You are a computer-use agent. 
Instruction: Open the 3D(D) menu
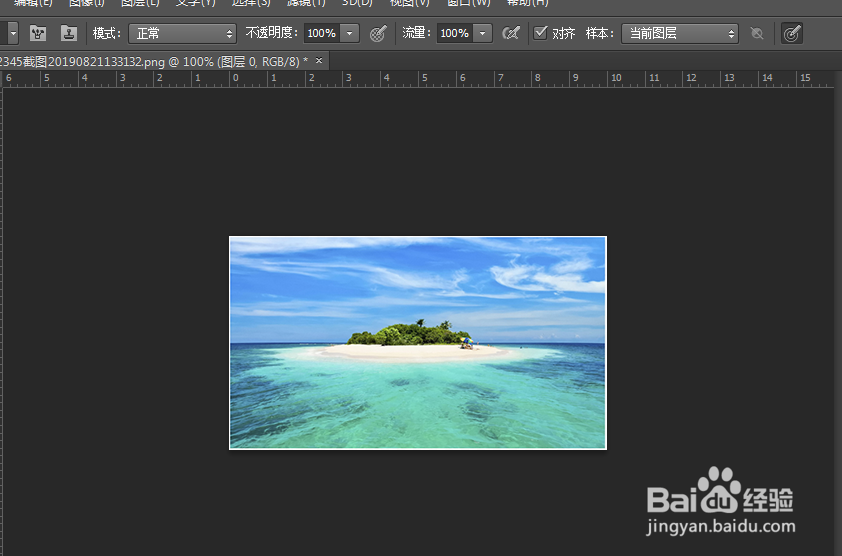(357, 3)
